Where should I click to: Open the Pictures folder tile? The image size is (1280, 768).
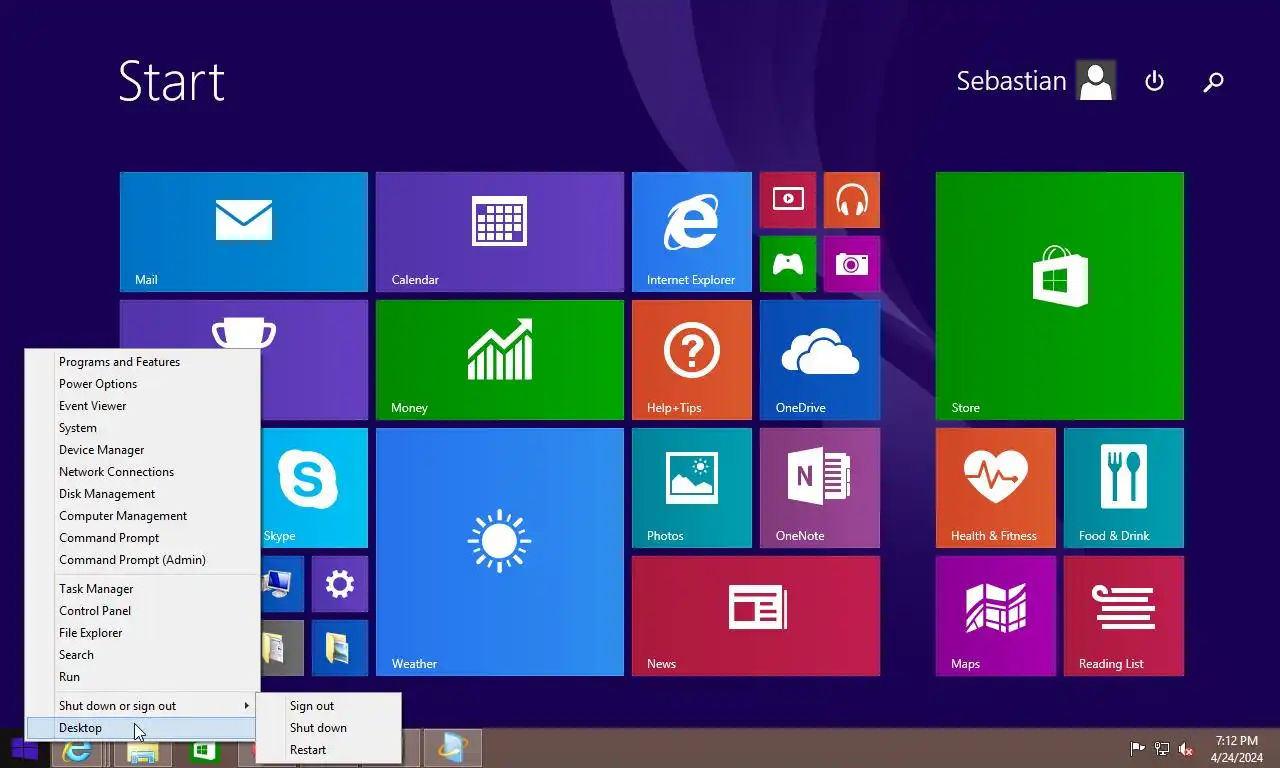340,648
